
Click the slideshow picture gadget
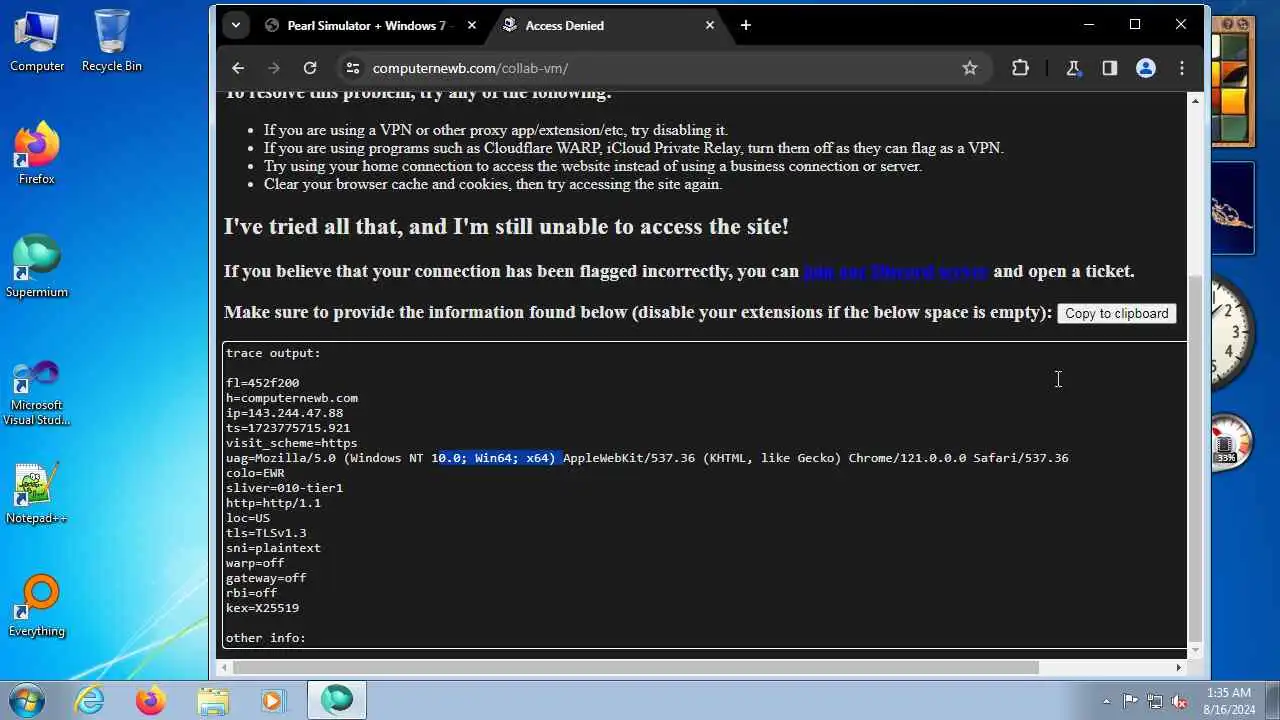(x=1233, y=210)
